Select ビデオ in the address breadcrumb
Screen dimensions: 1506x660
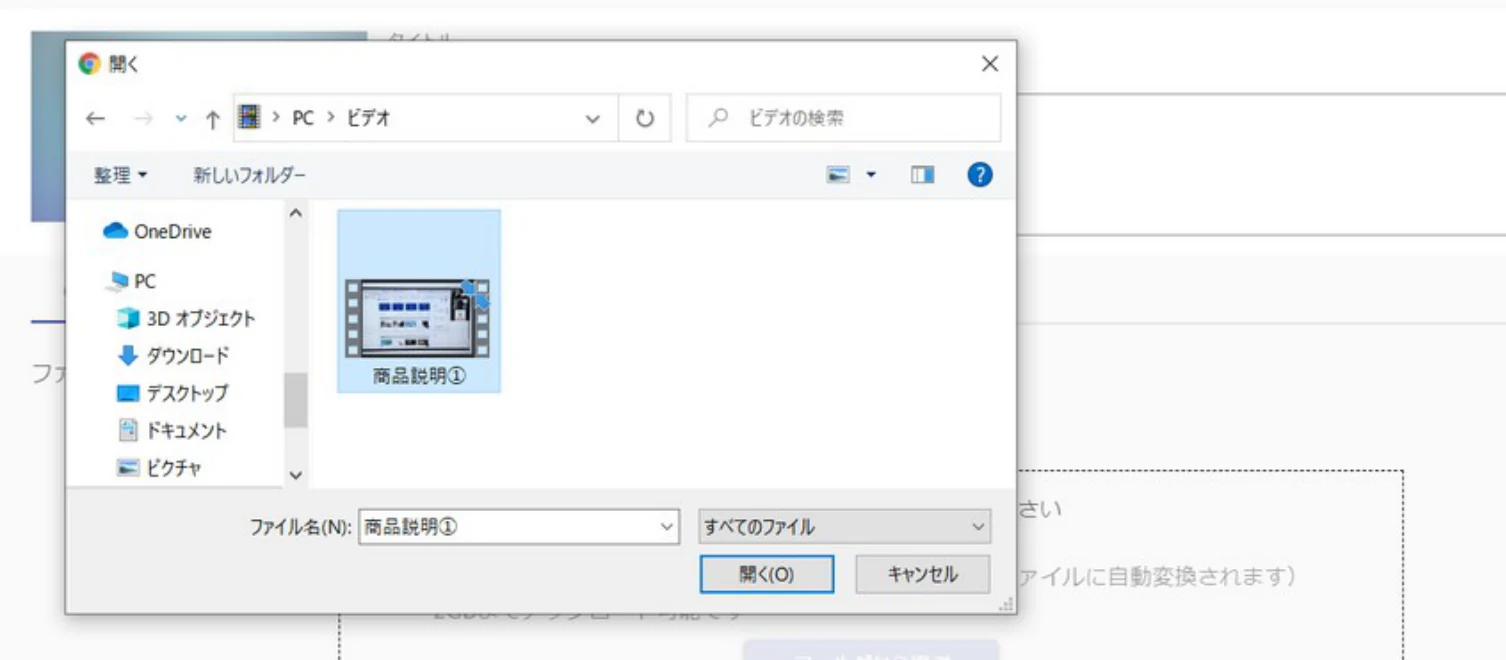(x=368, y=118)
